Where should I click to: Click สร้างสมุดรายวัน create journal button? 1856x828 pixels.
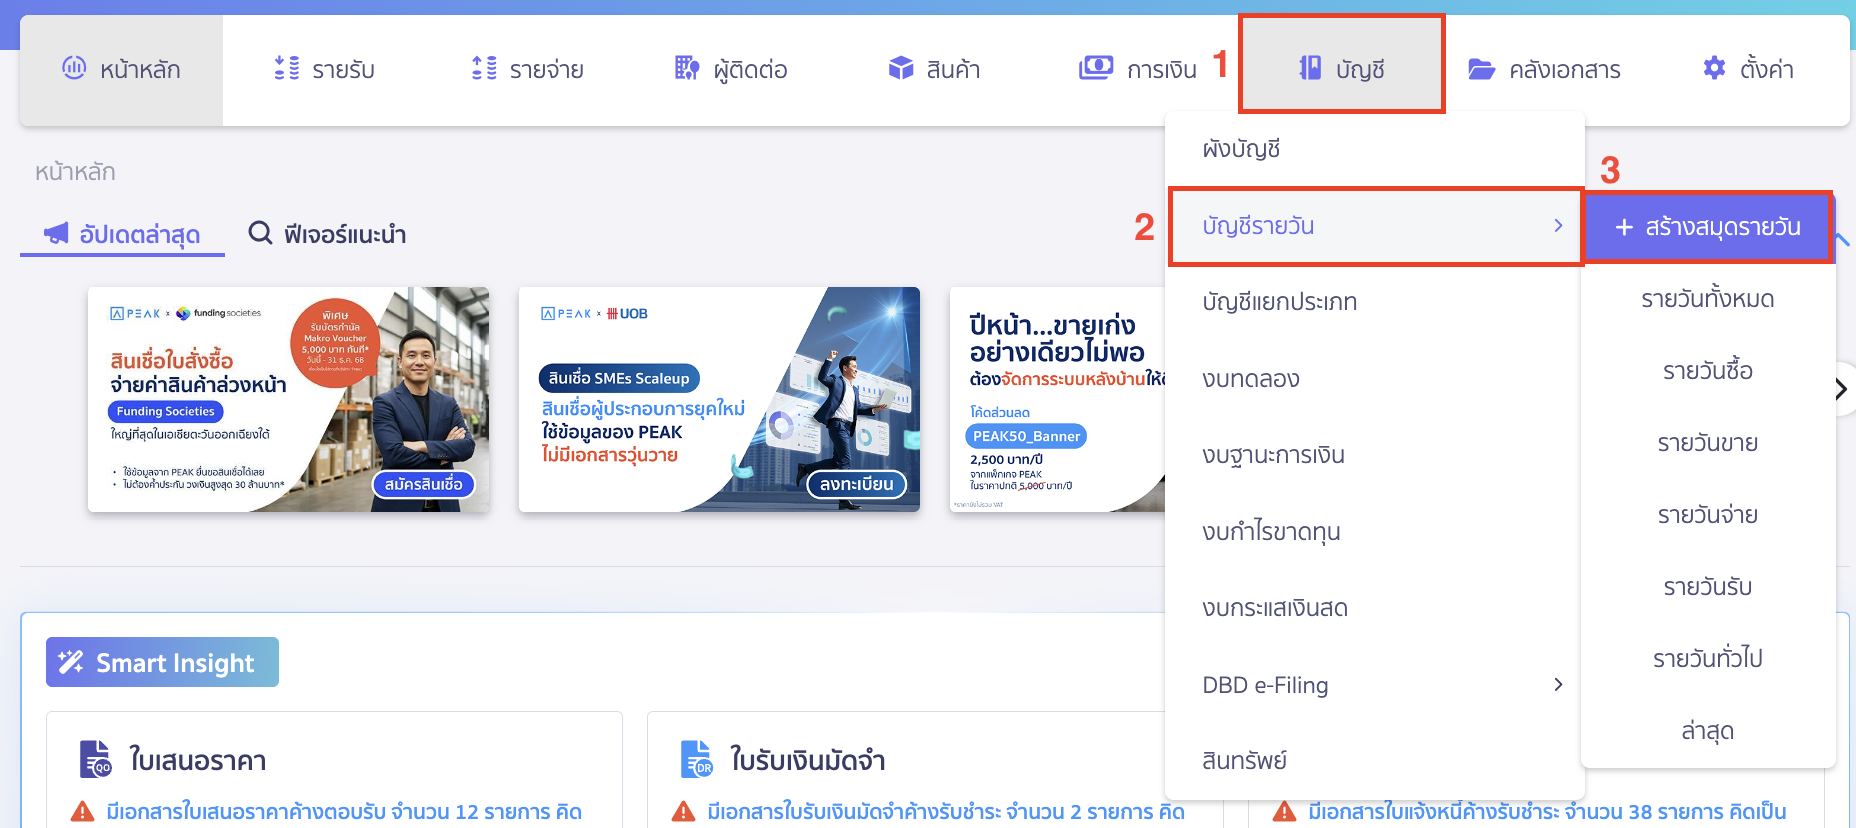click(x=1708, y=227)
